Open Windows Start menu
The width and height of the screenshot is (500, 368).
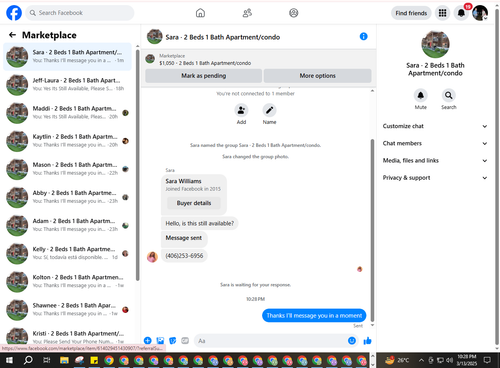(x=9, y=360)
